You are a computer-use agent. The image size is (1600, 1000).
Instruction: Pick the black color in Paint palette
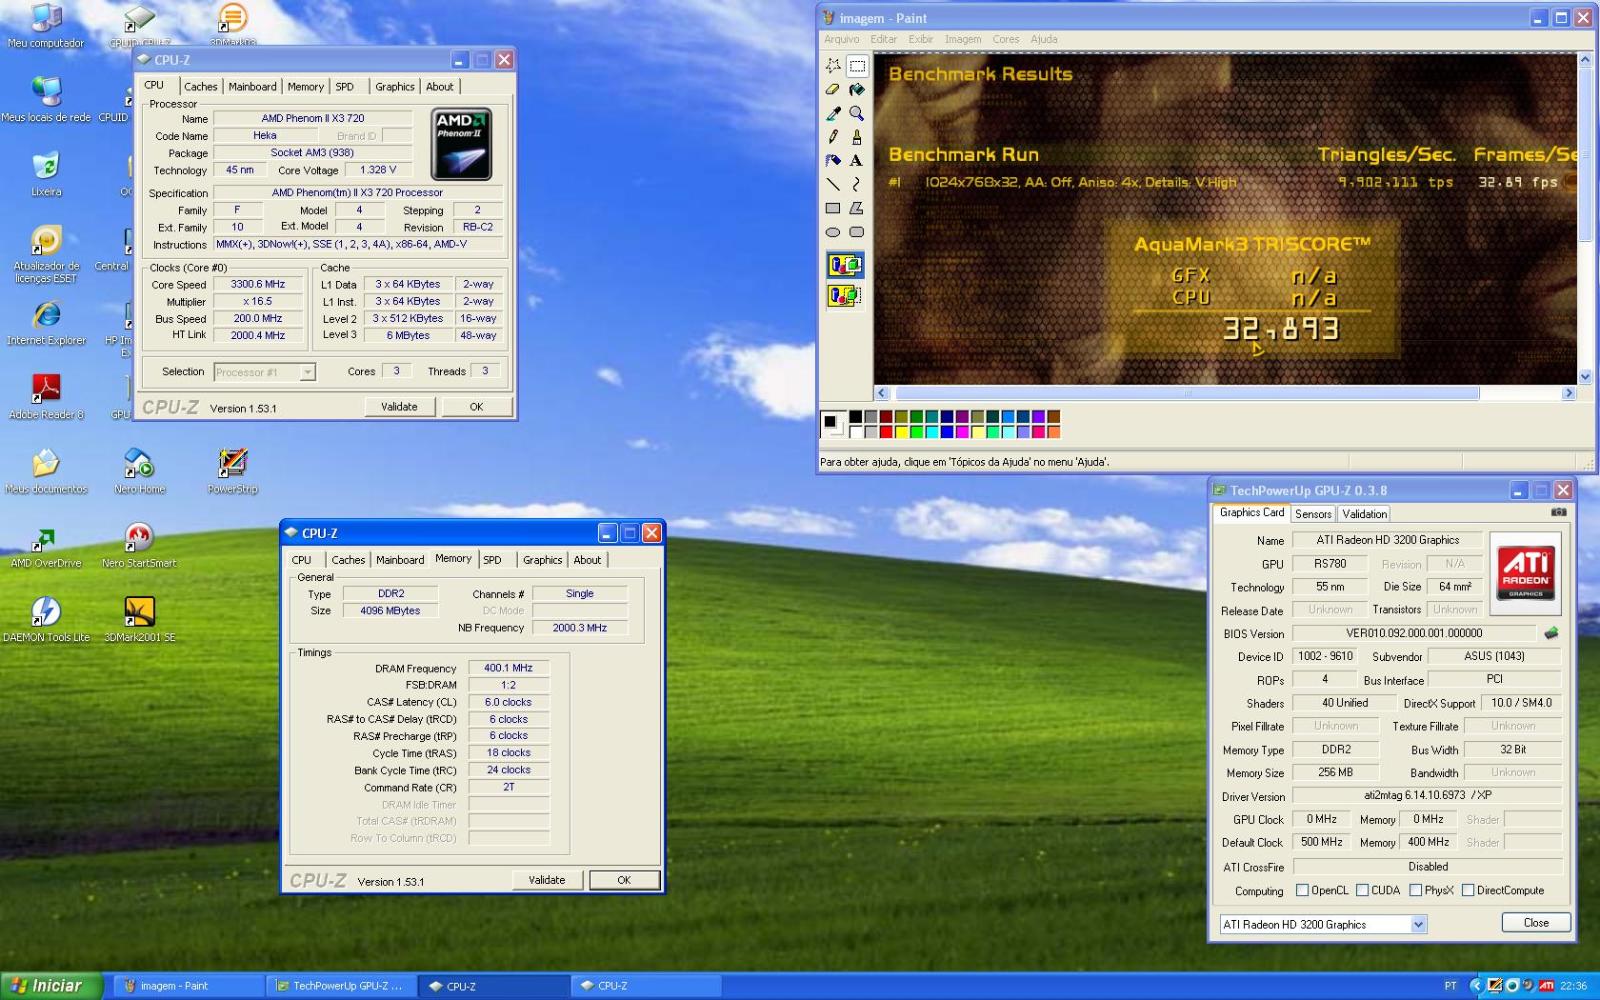tap(856, 417)
